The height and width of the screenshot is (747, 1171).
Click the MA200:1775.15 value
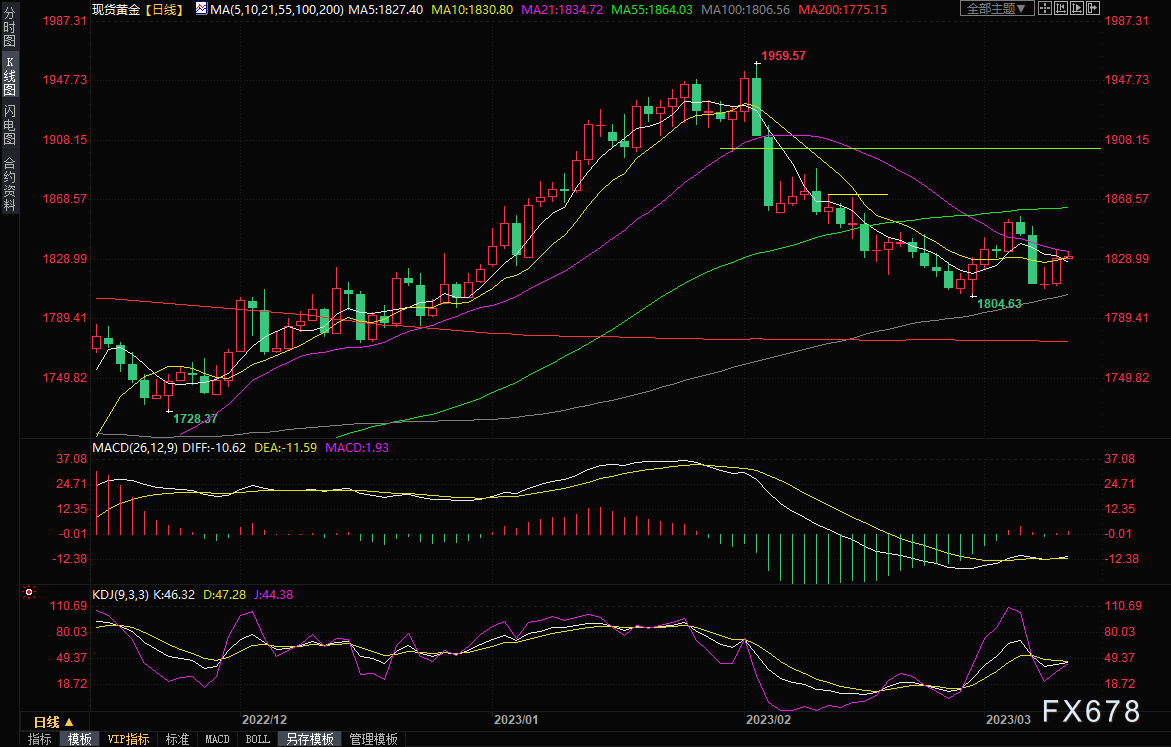point(842,10)
